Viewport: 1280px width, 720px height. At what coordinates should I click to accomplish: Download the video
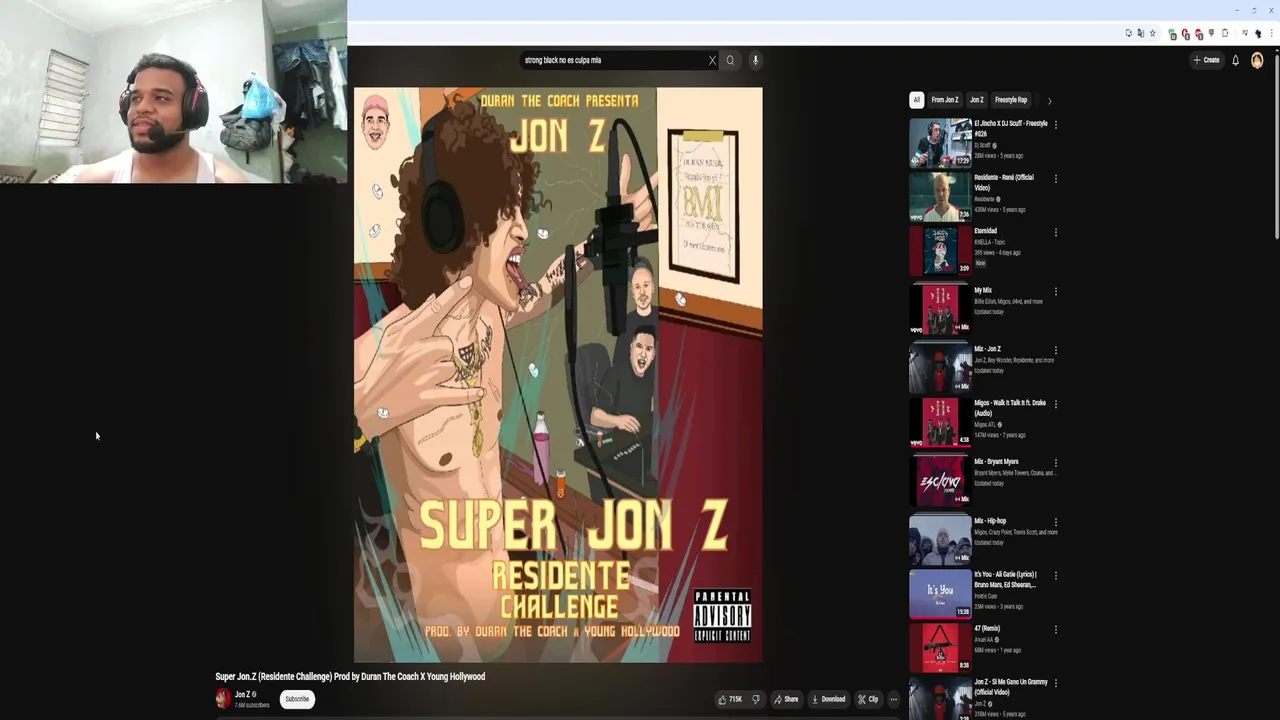pyautogui.click(x=828, y=699)
